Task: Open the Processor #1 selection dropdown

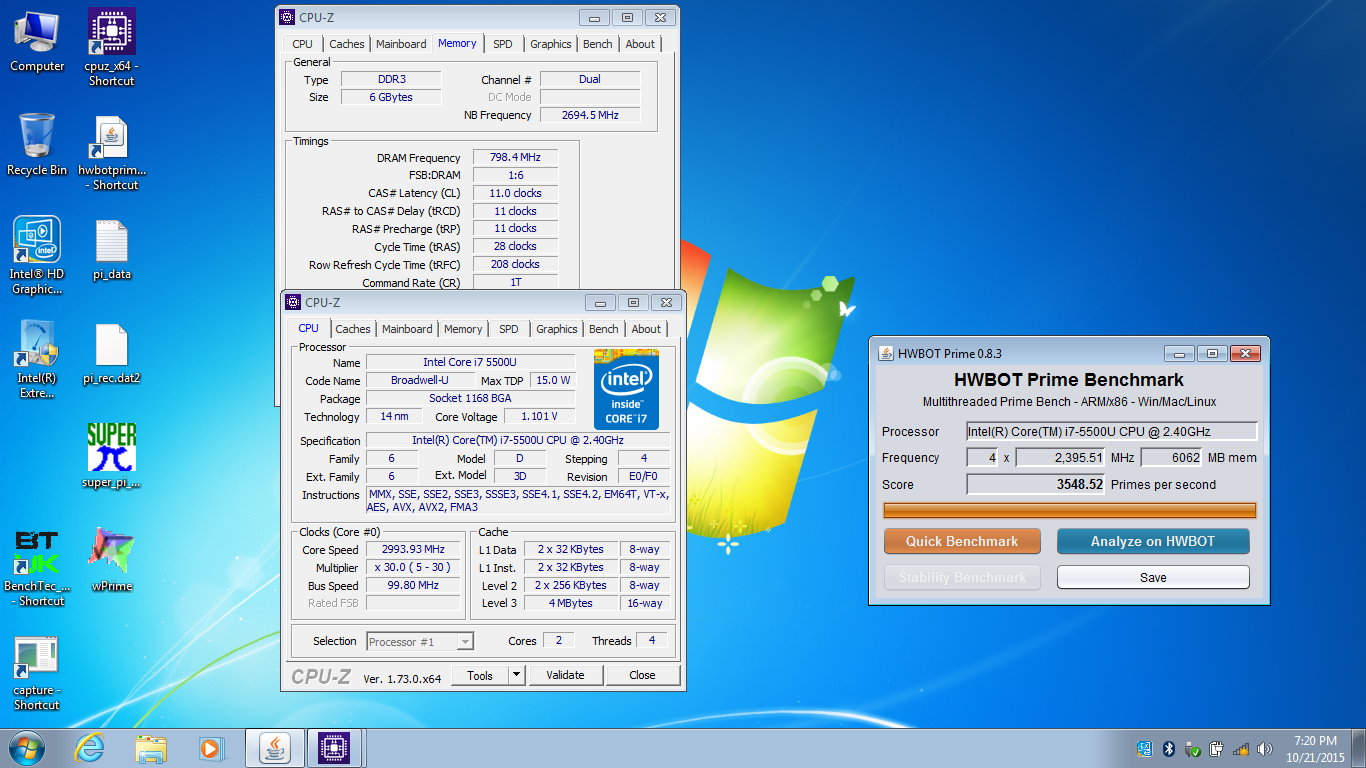Action: point(420,642)
